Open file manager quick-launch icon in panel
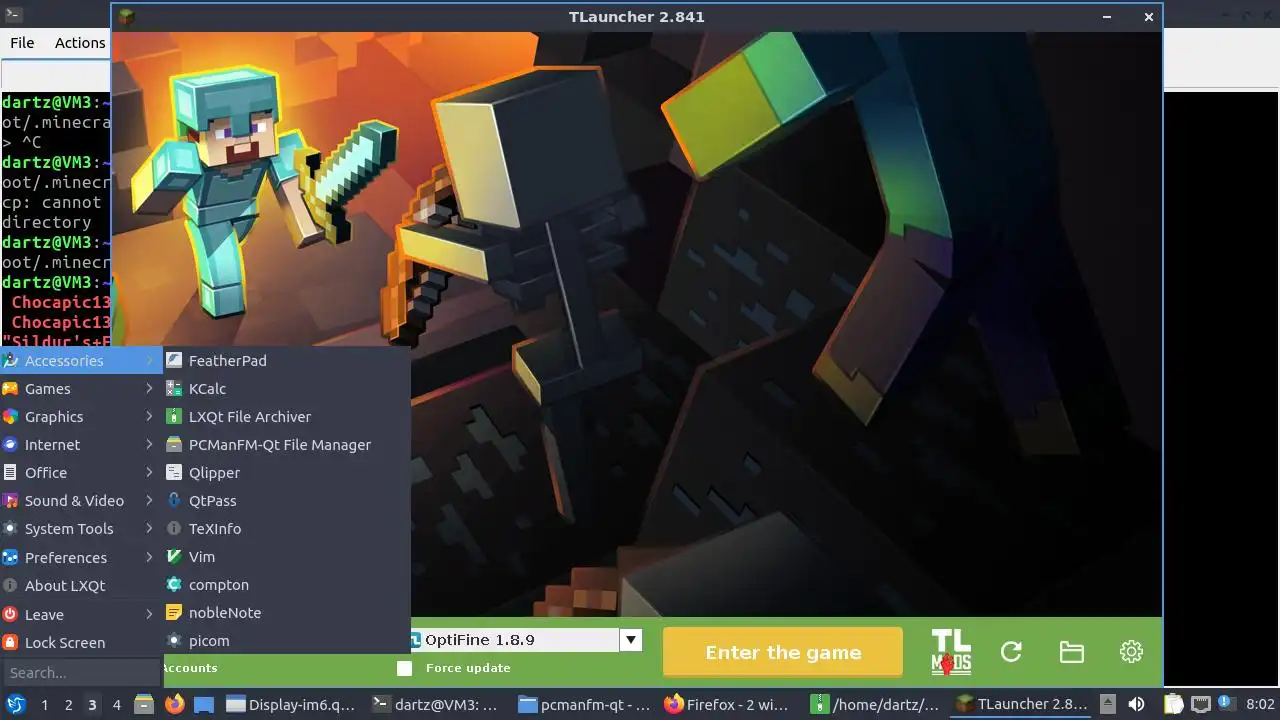 coord(144,704)
